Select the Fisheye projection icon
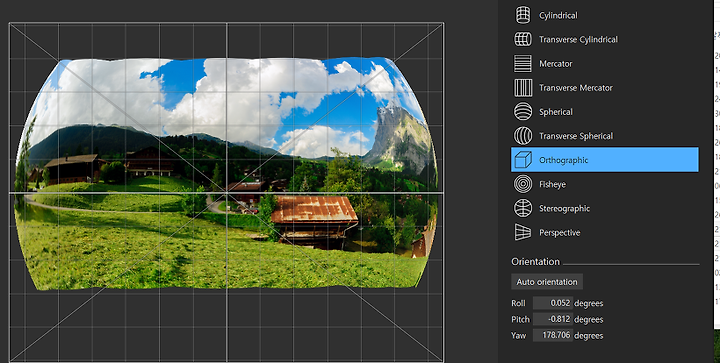 (523, 184)
